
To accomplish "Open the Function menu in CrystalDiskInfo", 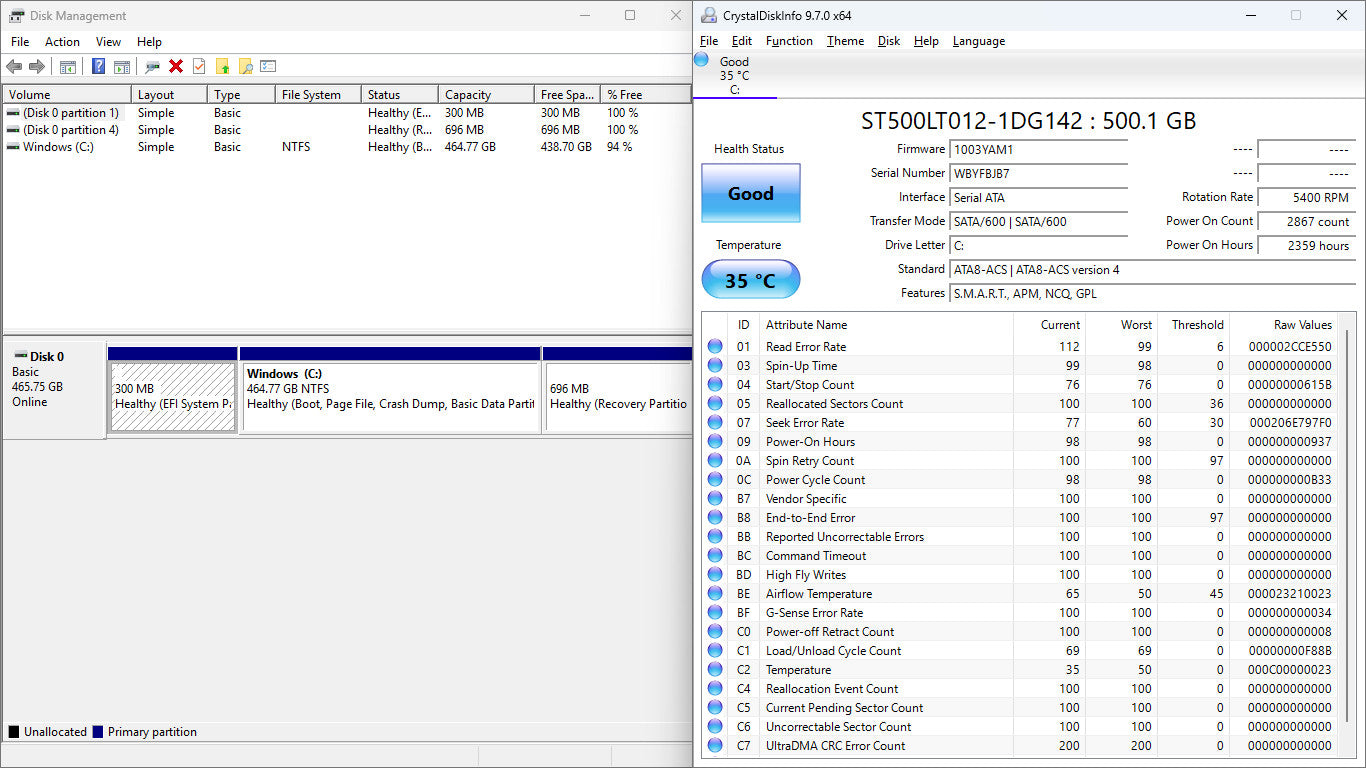I will 789,41.
